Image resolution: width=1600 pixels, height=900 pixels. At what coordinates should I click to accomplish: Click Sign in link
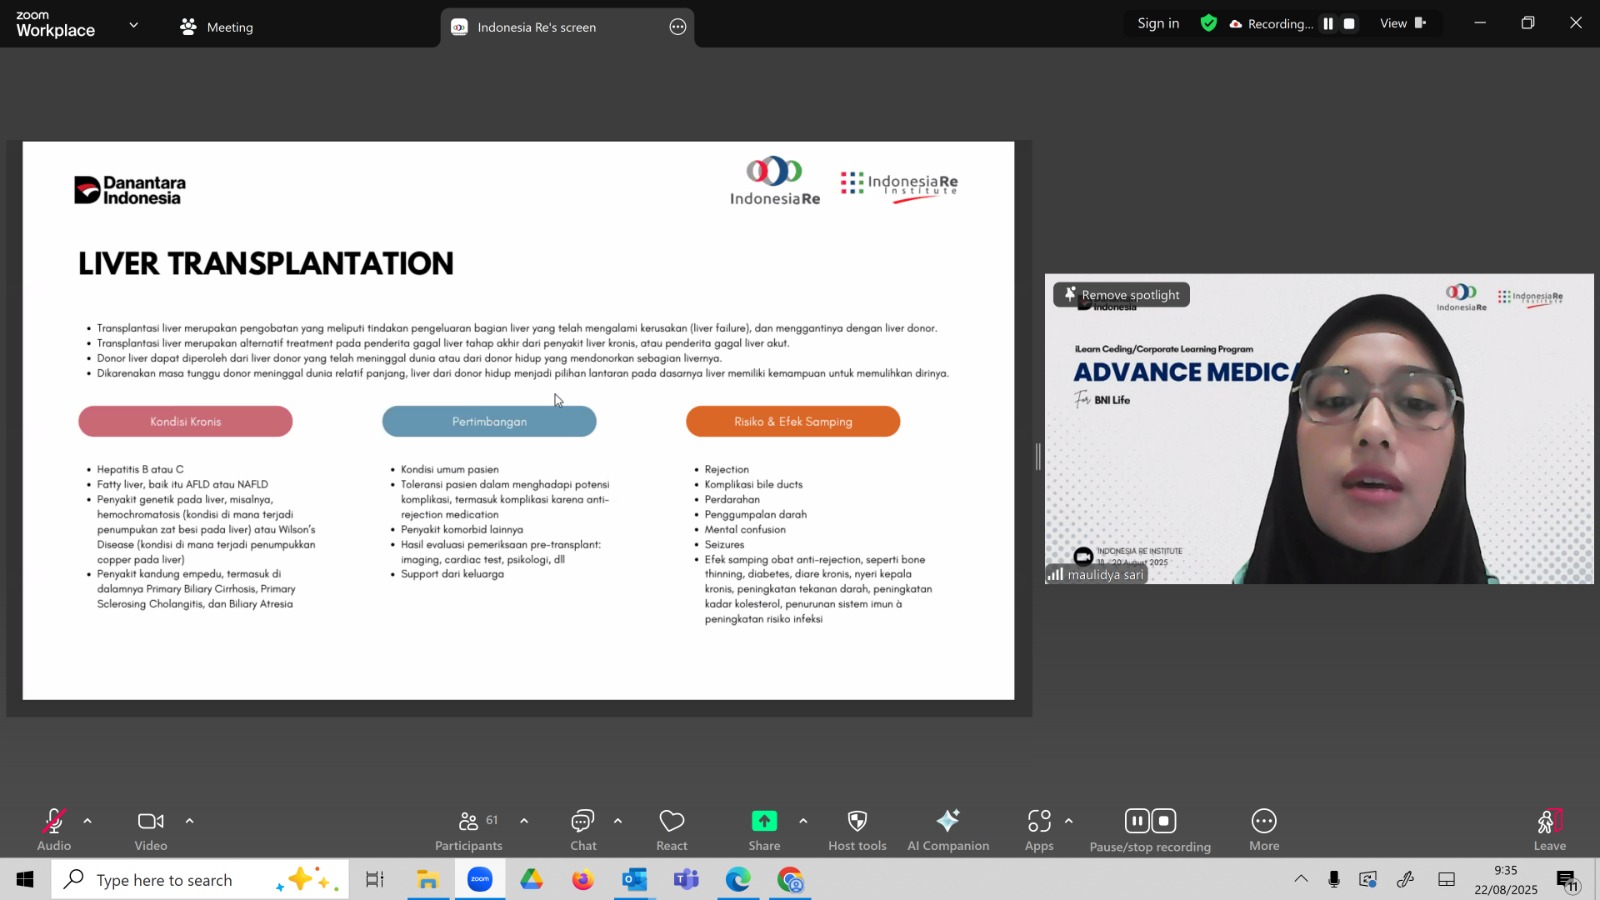[x=1158, y=24]
